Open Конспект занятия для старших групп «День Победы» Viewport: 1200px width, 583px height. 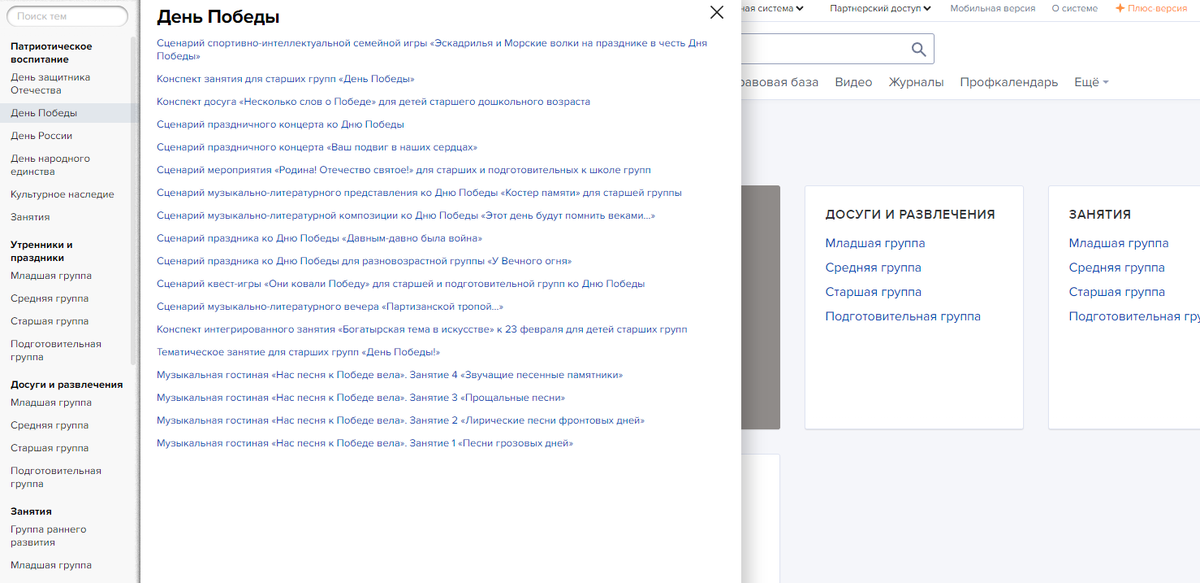point(285,78)
